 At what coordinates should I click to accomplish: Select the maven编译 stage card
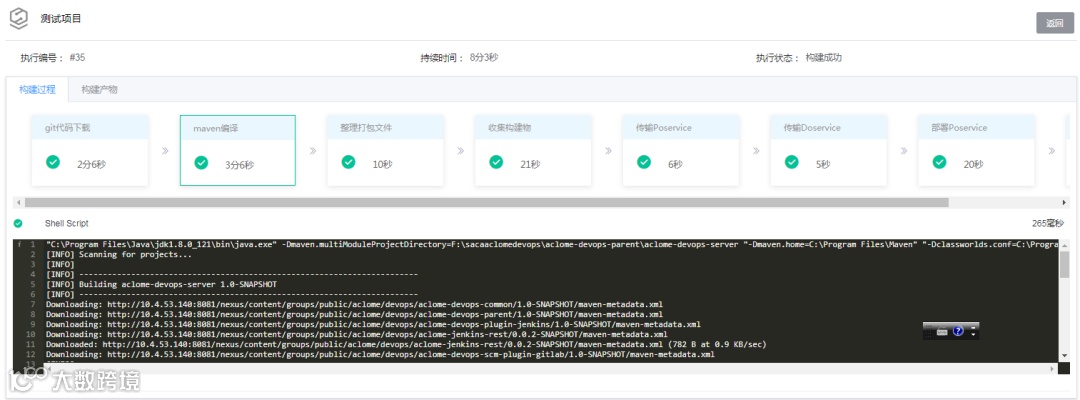(x=238, y=150)
